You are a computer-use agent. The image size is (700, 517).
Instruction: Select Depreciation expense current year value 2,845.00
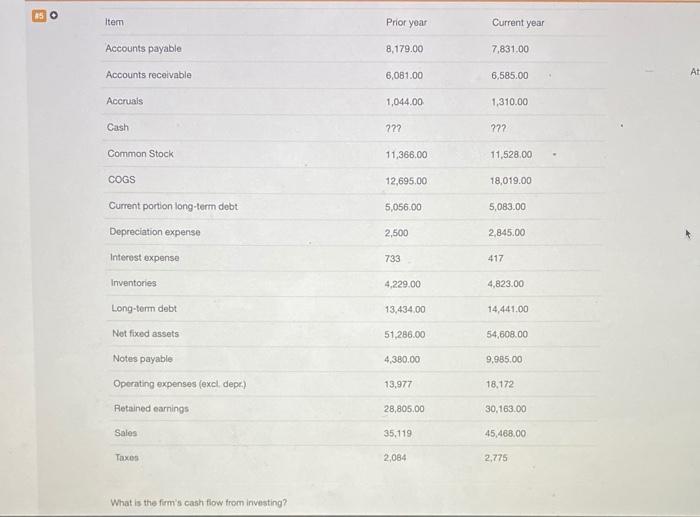point(507,233)
